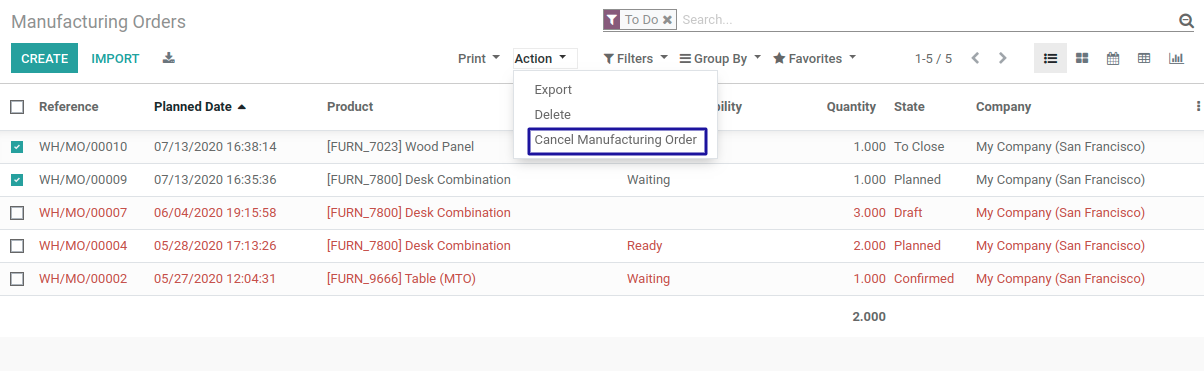Uncheck order WH/MO/00010 checkbox
Image resolution: width=1204 pixels, height=371 pixels.
tap(17, 147)
